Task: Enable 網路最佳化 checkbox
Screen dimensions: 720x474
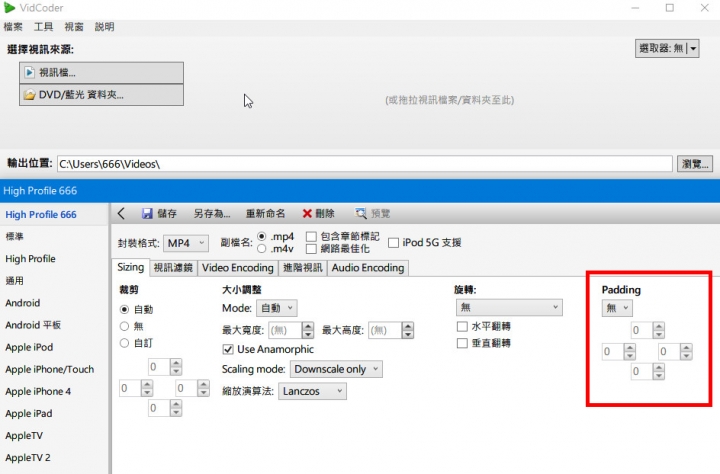Action: click(311, 248)
